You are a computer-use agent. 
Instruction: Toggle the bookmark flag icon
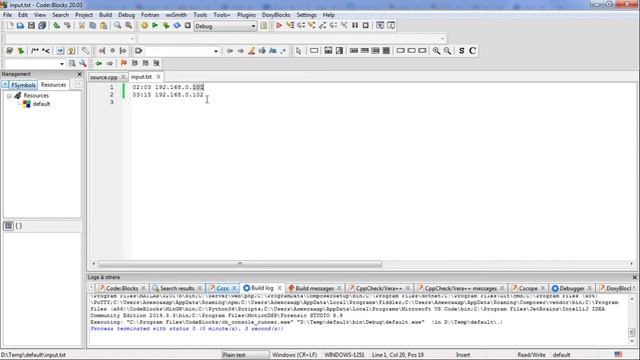click(124, 63)
